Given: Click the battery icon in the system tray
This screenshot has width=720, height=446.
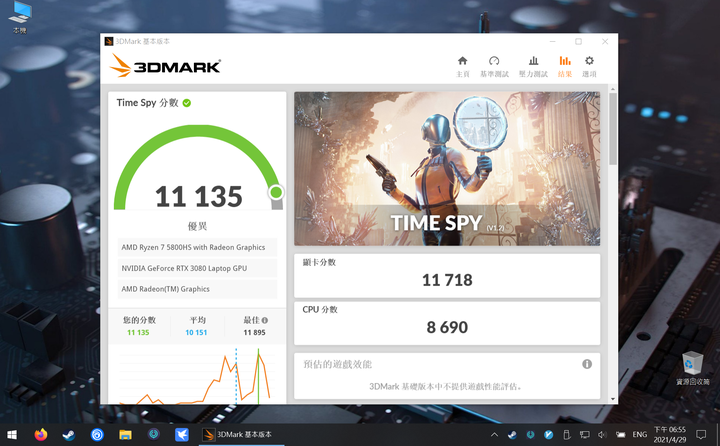Looking at the screenshot, I should [620, 435].
